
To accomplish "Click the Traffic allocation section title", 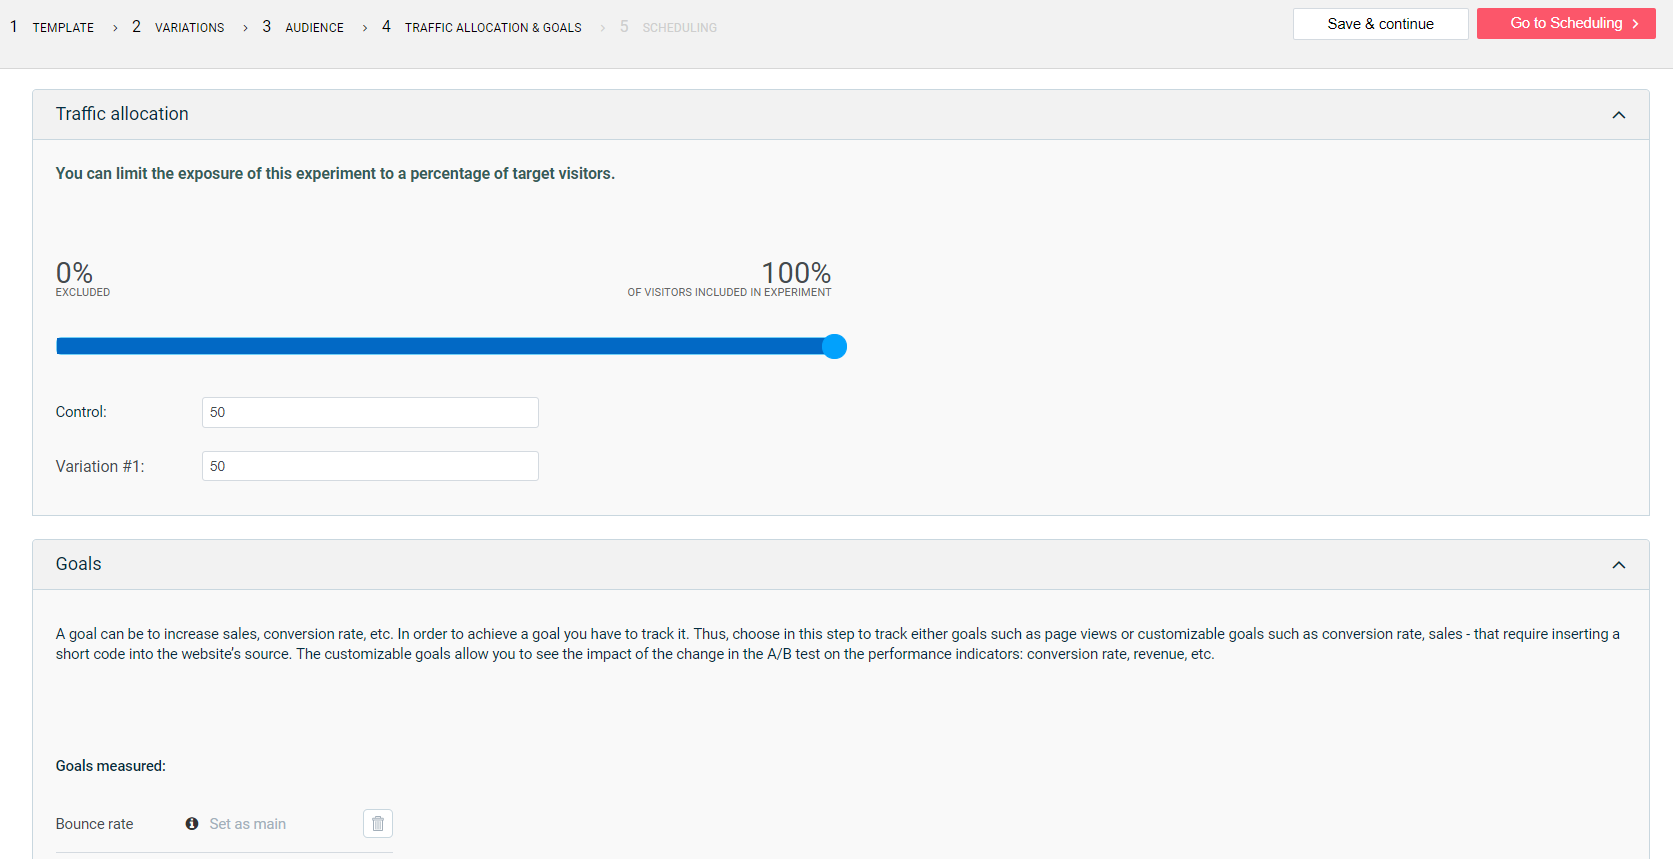I will [122, 114].
